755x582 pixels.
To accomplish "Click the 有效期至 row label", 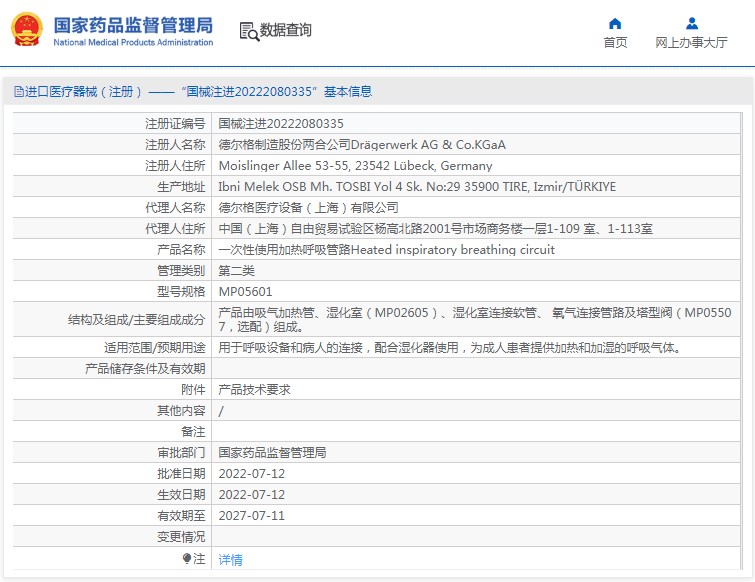I will coord(181,516).
